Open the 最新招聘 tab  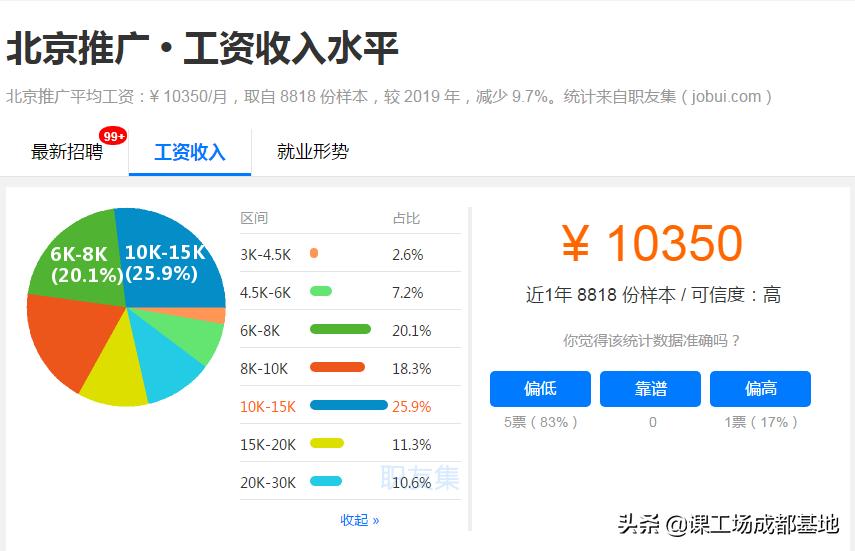click(x=67, y=152)
